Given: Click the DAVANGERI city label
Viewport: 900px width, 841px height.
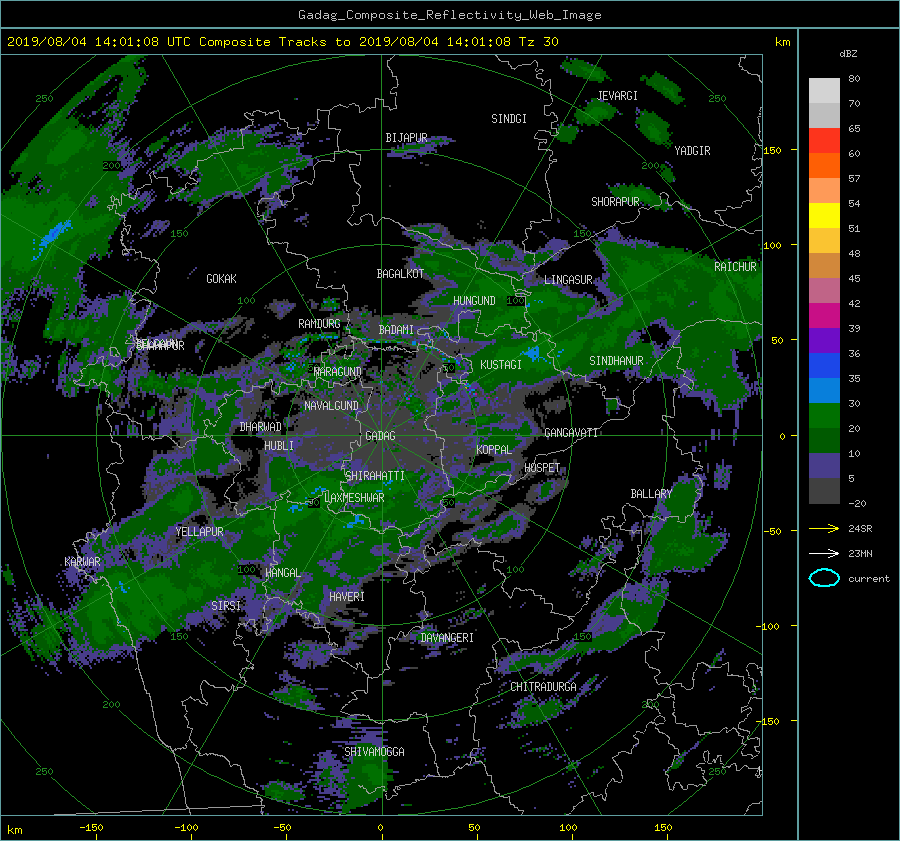Looking at the screenshot, I should pyautogui.click(x=447, y=638).
